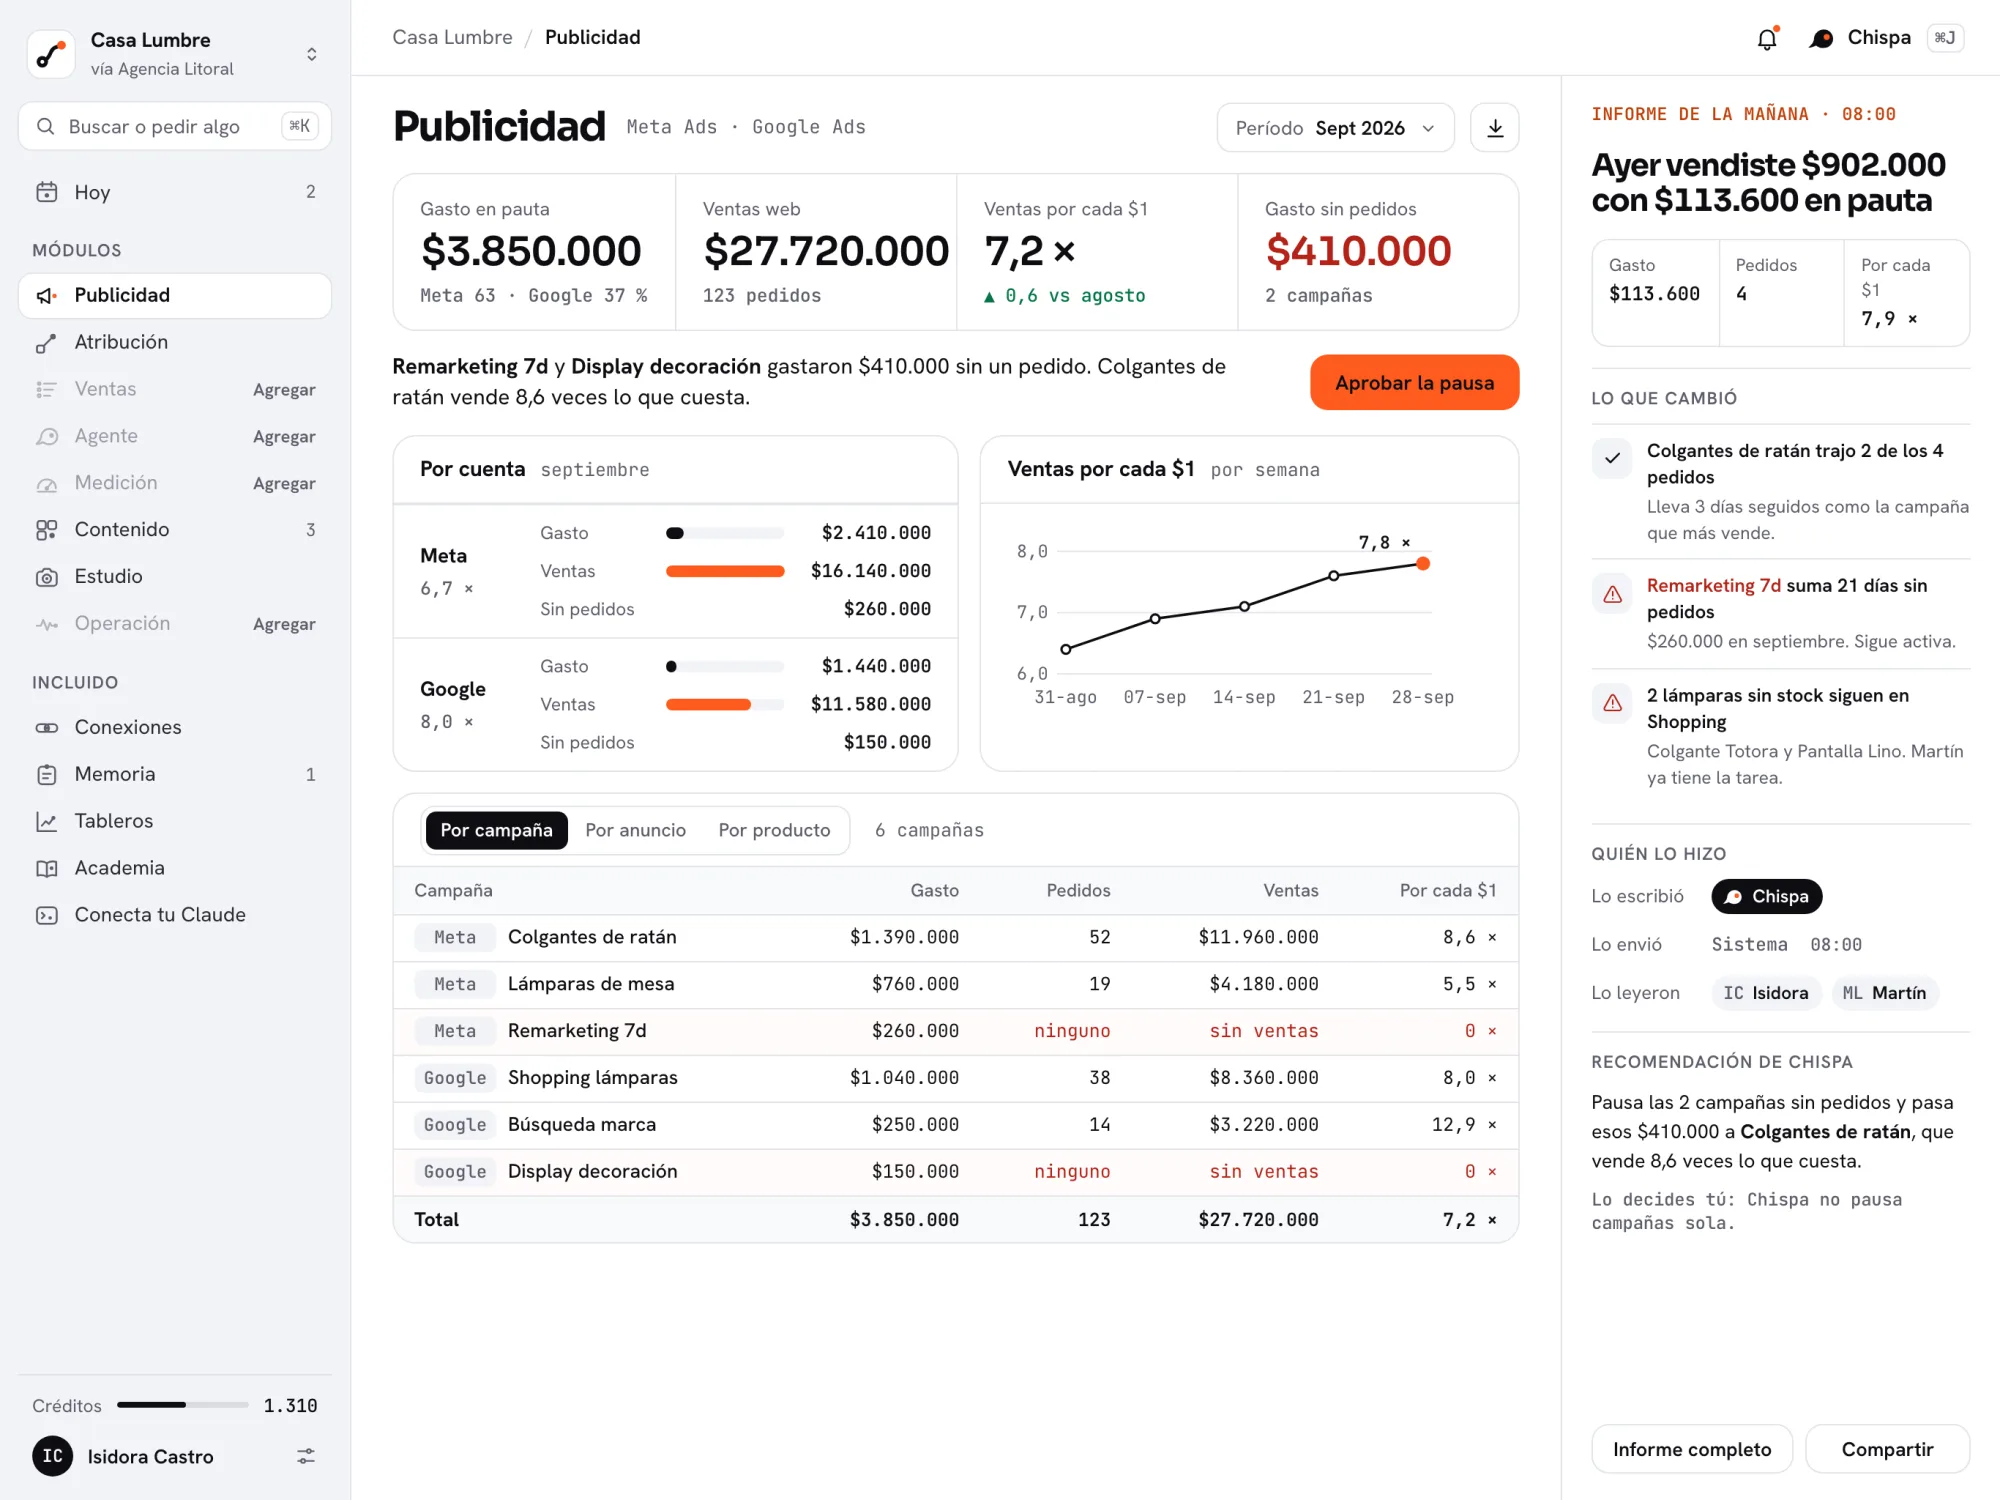The width and height of the screenshot is (2000, 1500).
Task: Expand the Casa Lumbre workspace switcher
Action: coord(312,54)
